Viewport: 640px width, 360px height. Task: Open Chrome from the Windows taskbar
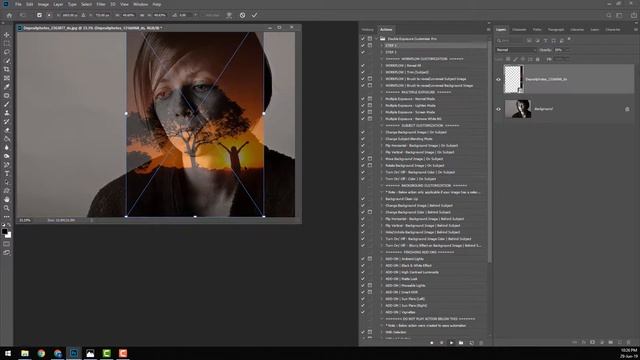click(x=41, y=353)
